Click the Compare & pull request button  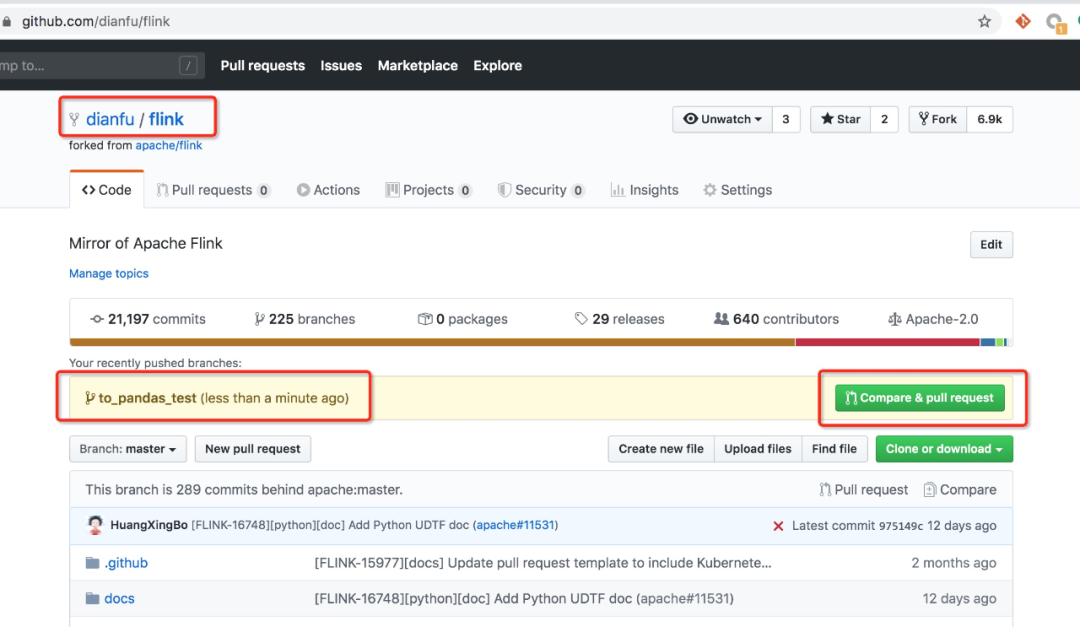click(x=919, y=398)
